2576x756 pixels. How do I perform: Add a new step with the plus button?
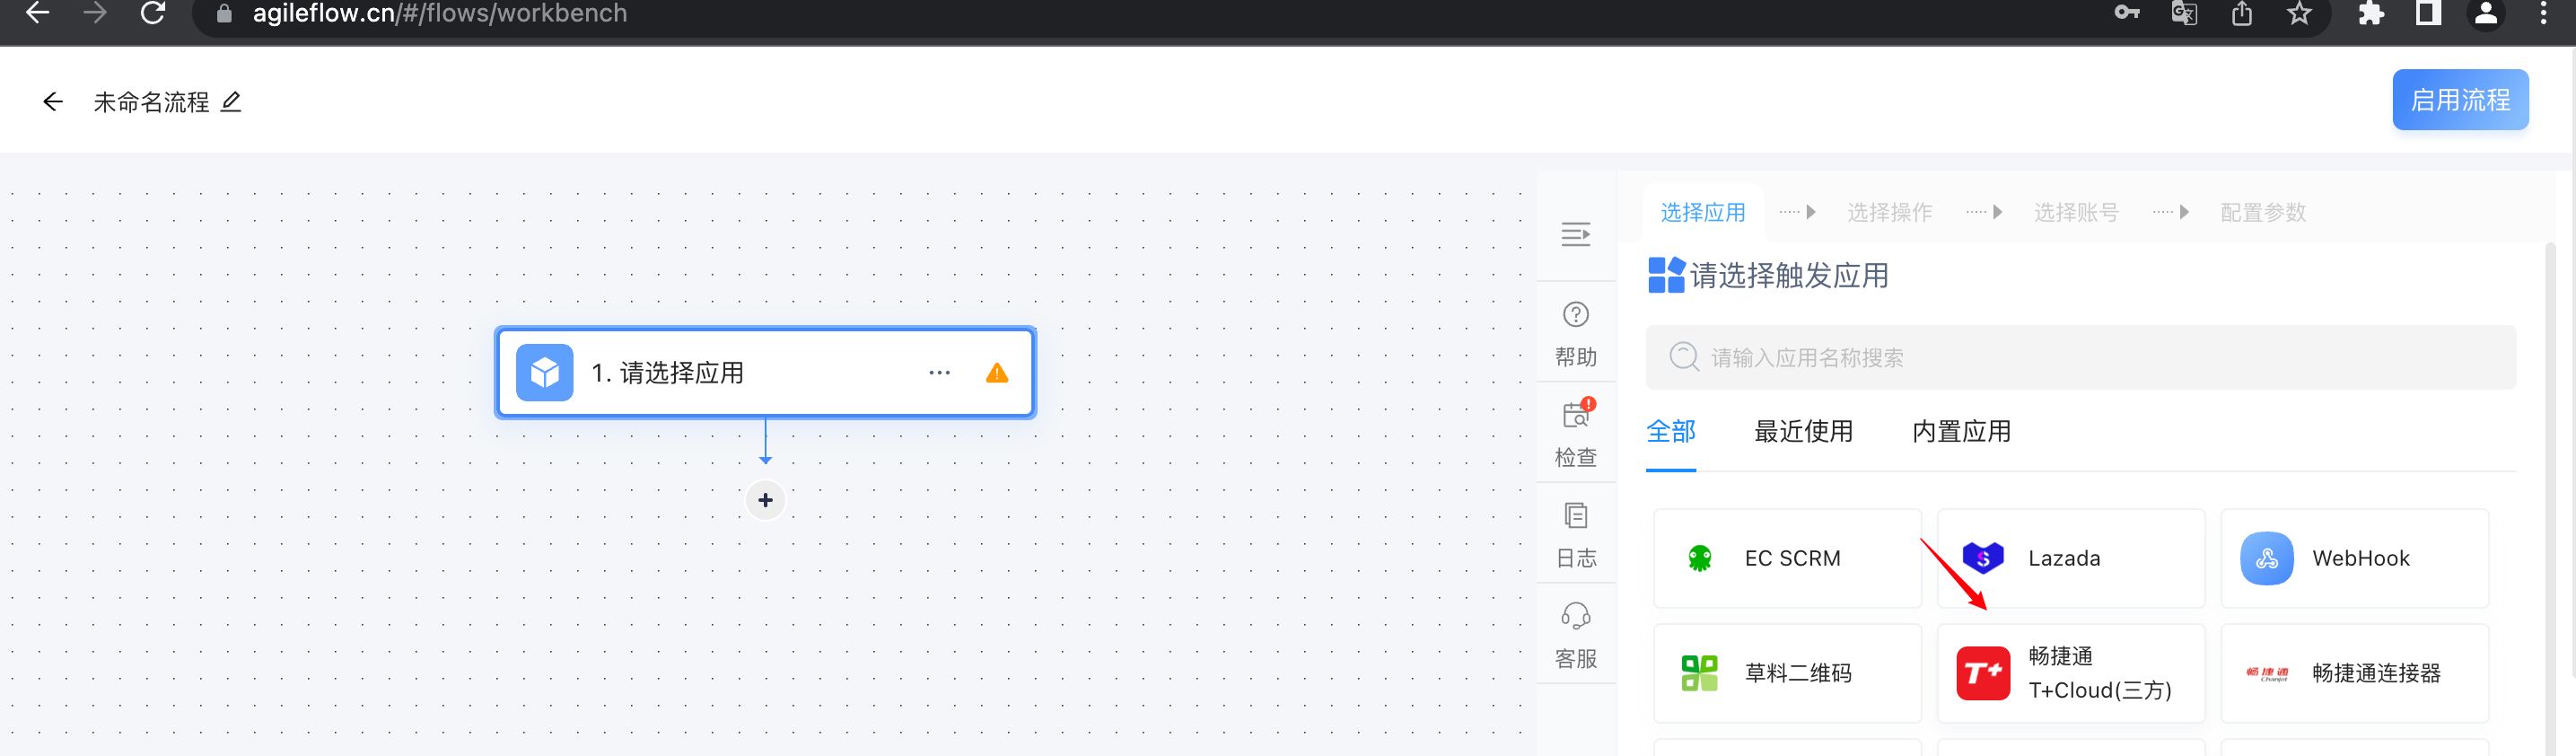765,500
